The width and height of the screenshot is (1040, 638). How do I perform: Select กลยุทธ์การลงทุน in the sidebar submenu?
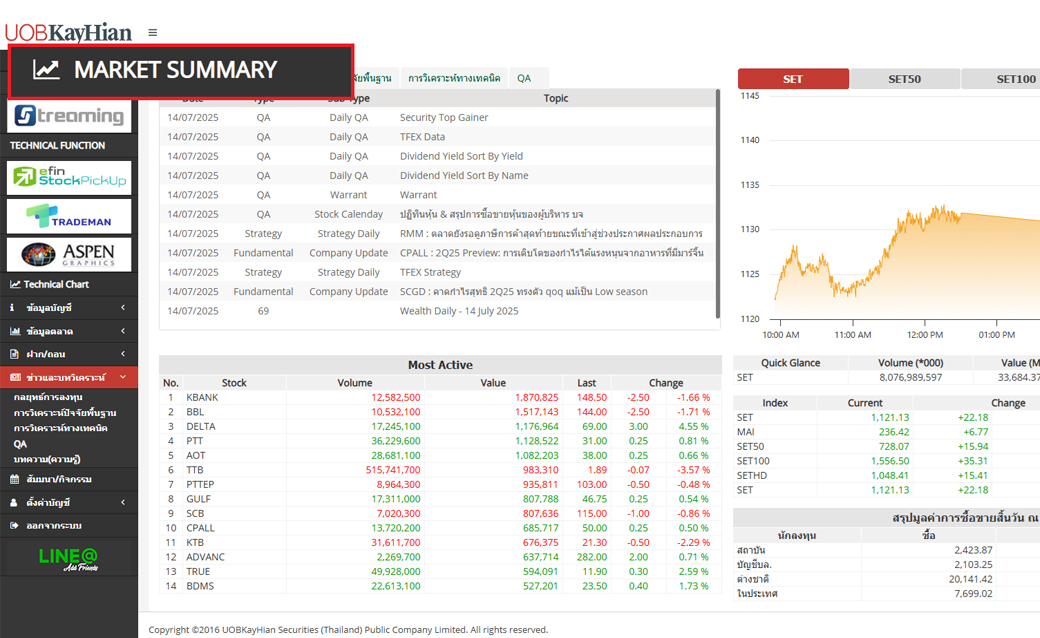(x=48, y=397)
